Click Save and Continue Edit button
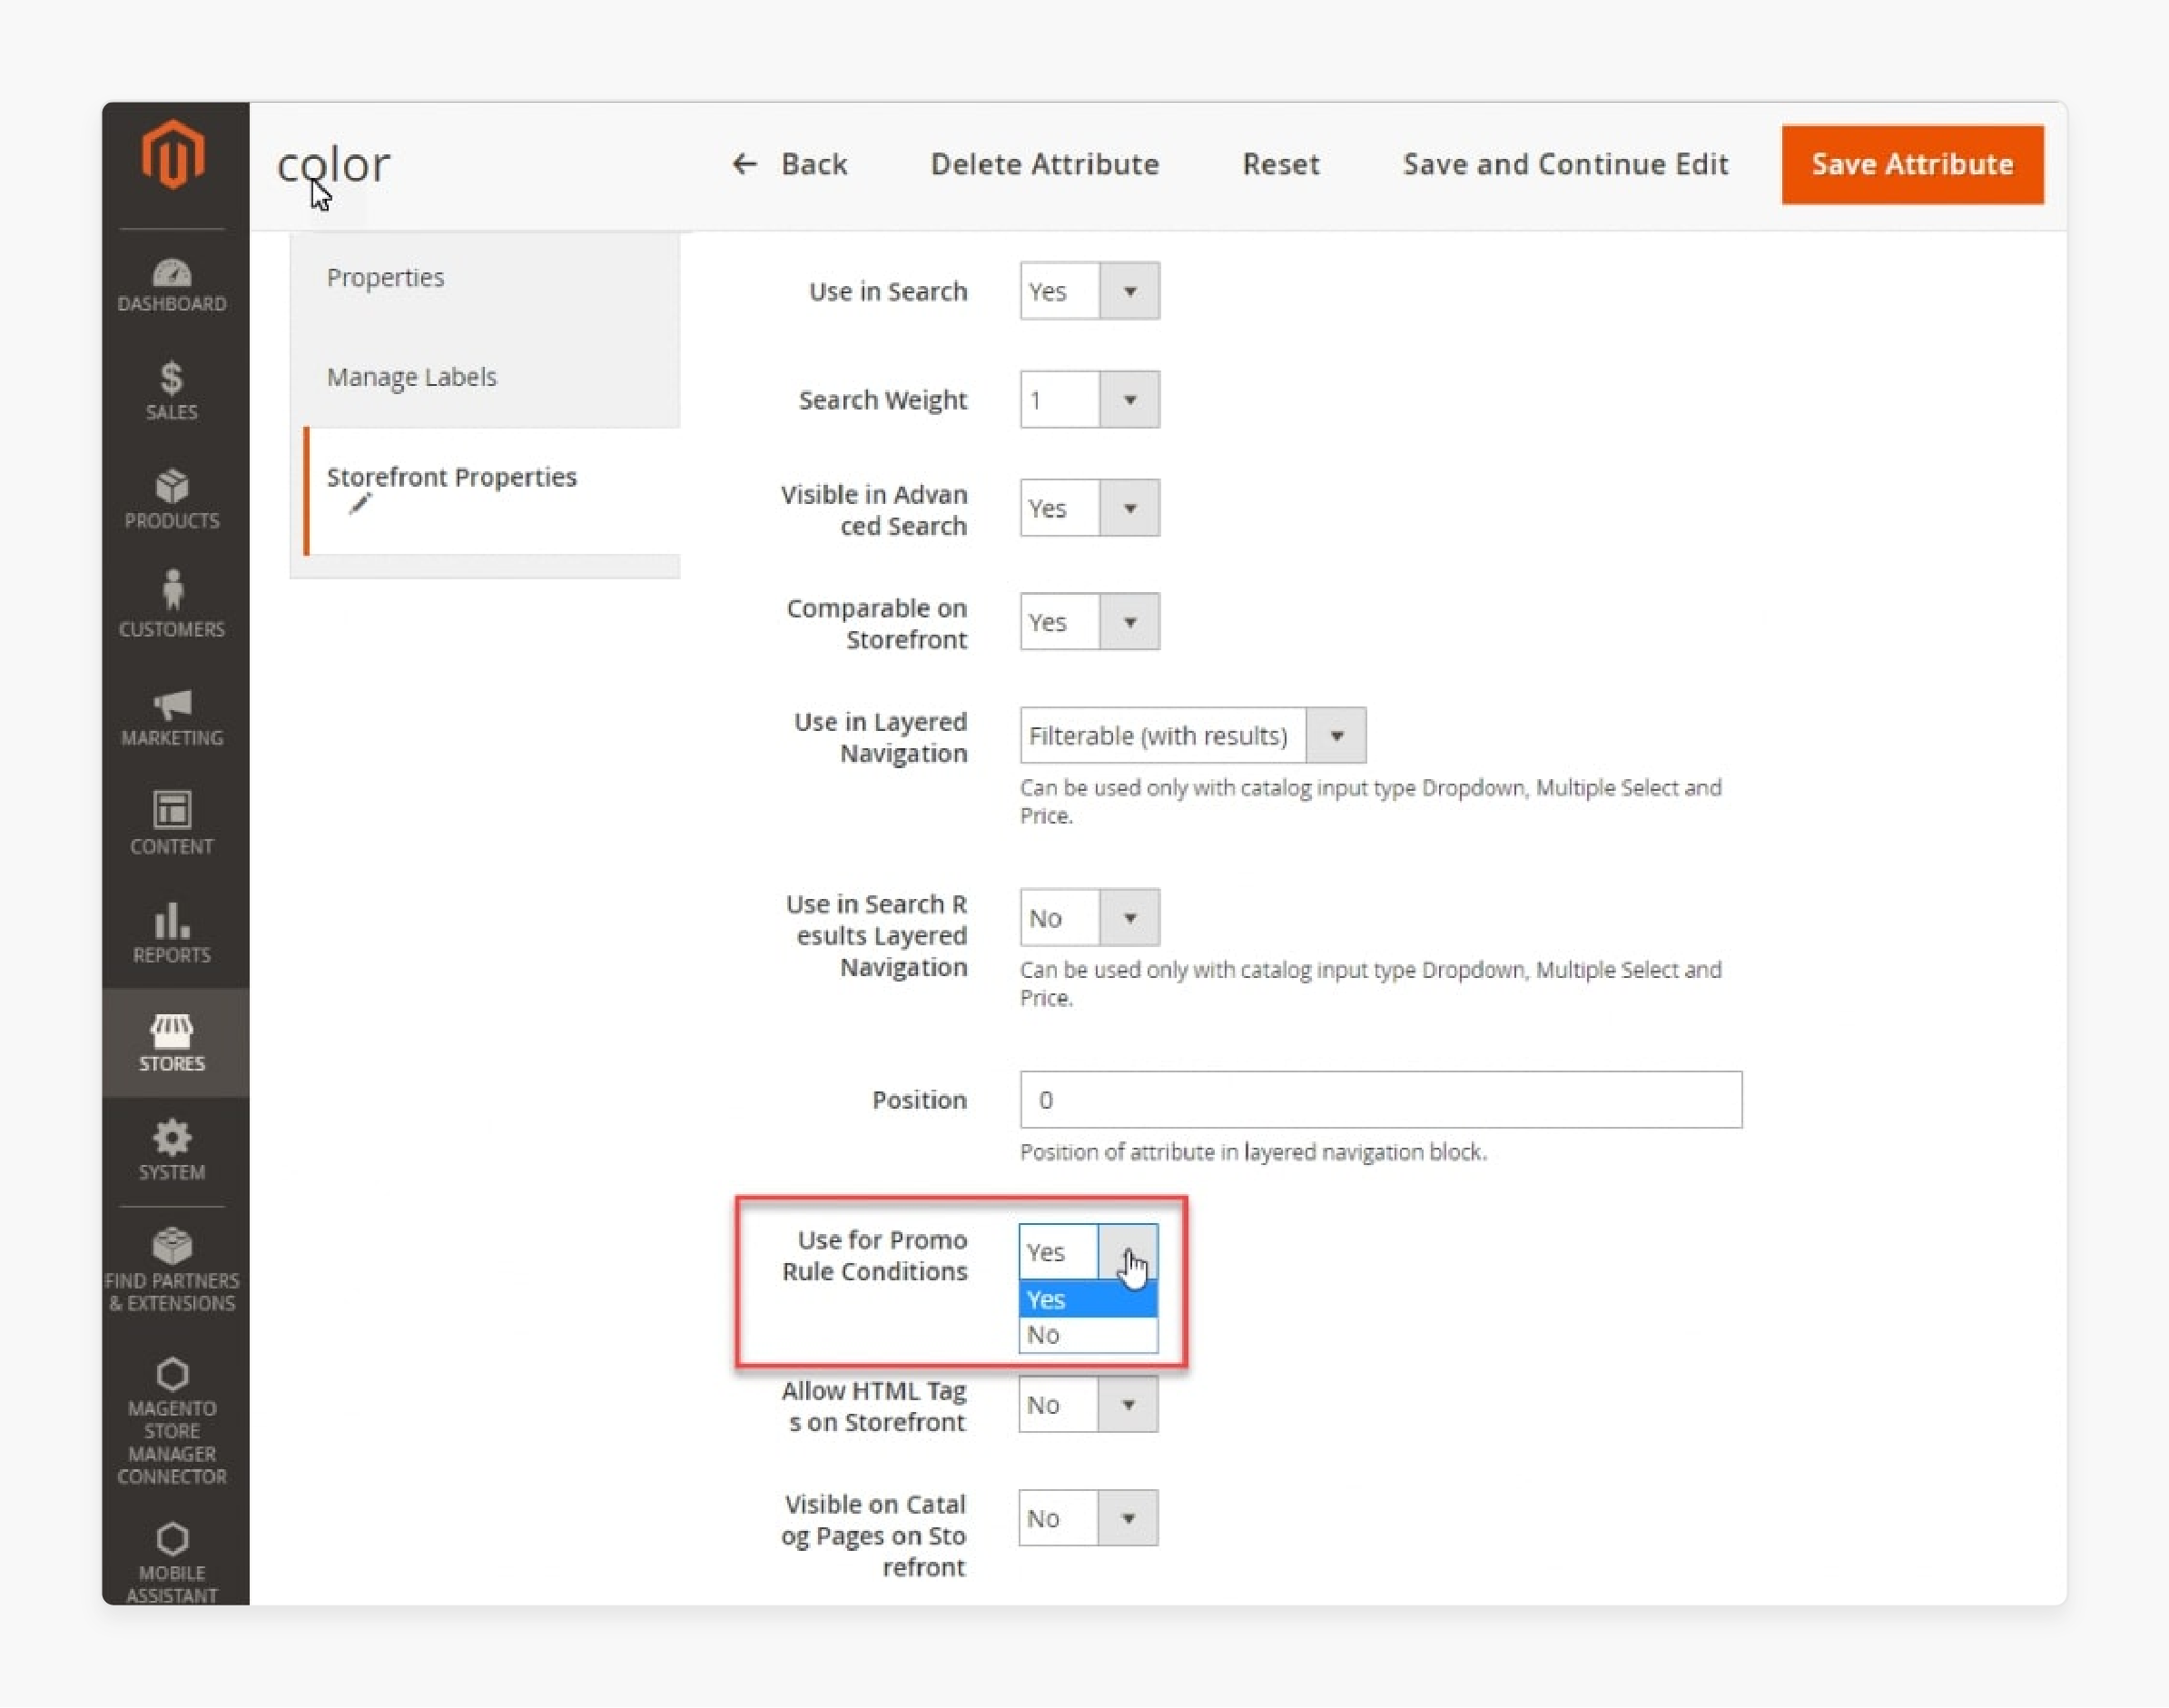The image size is (2169, 1708). coord(1573,163)
